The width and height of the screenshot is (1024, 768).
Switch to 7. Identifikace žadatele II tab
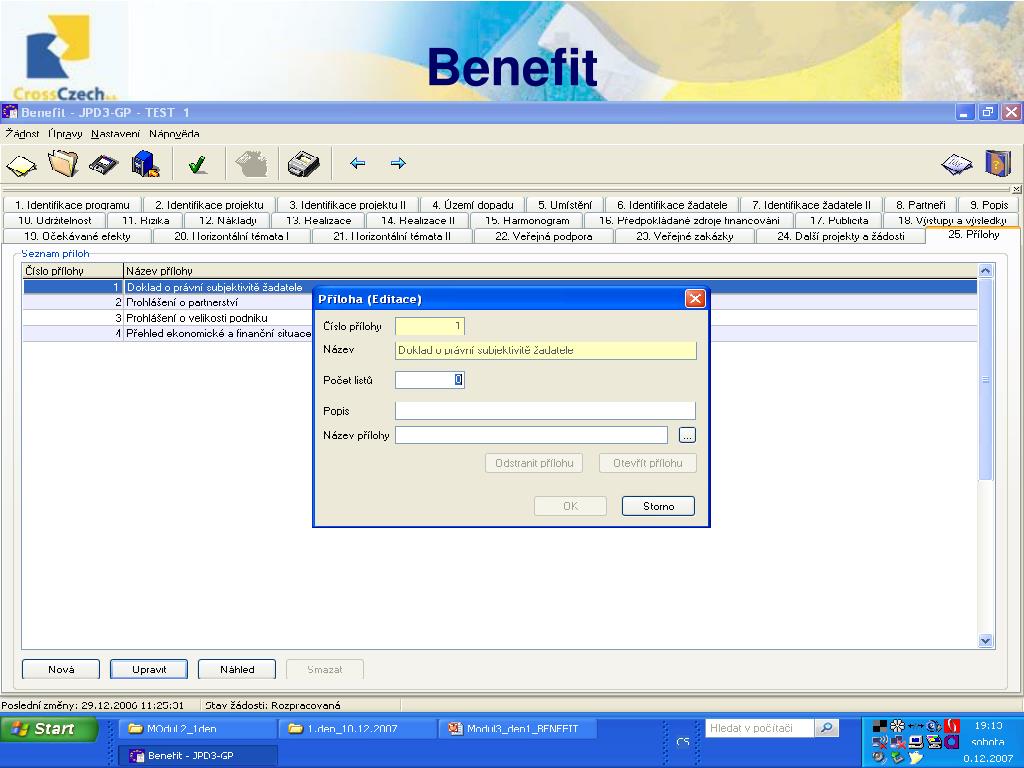[x=811, y=205]
